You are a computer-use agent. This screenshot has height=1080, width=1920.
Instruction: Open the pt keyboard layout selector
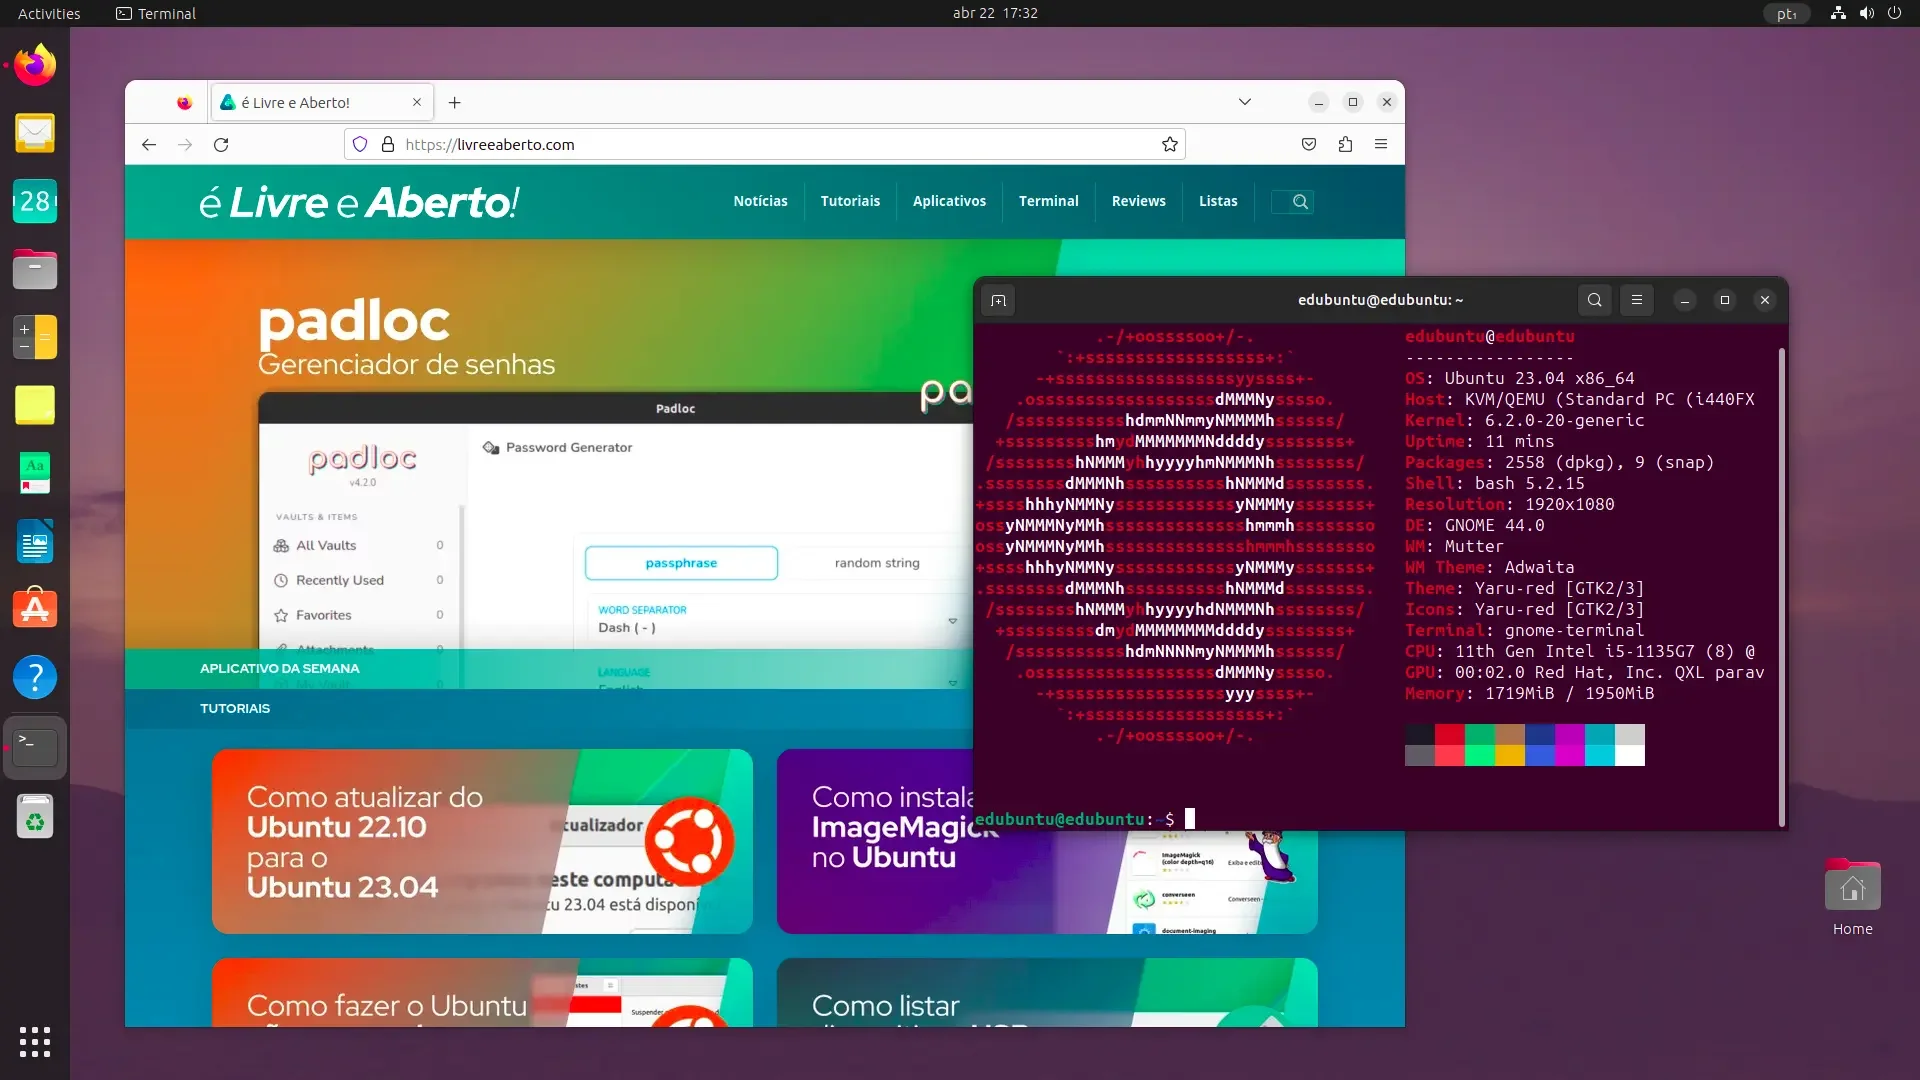point(1787,13)
